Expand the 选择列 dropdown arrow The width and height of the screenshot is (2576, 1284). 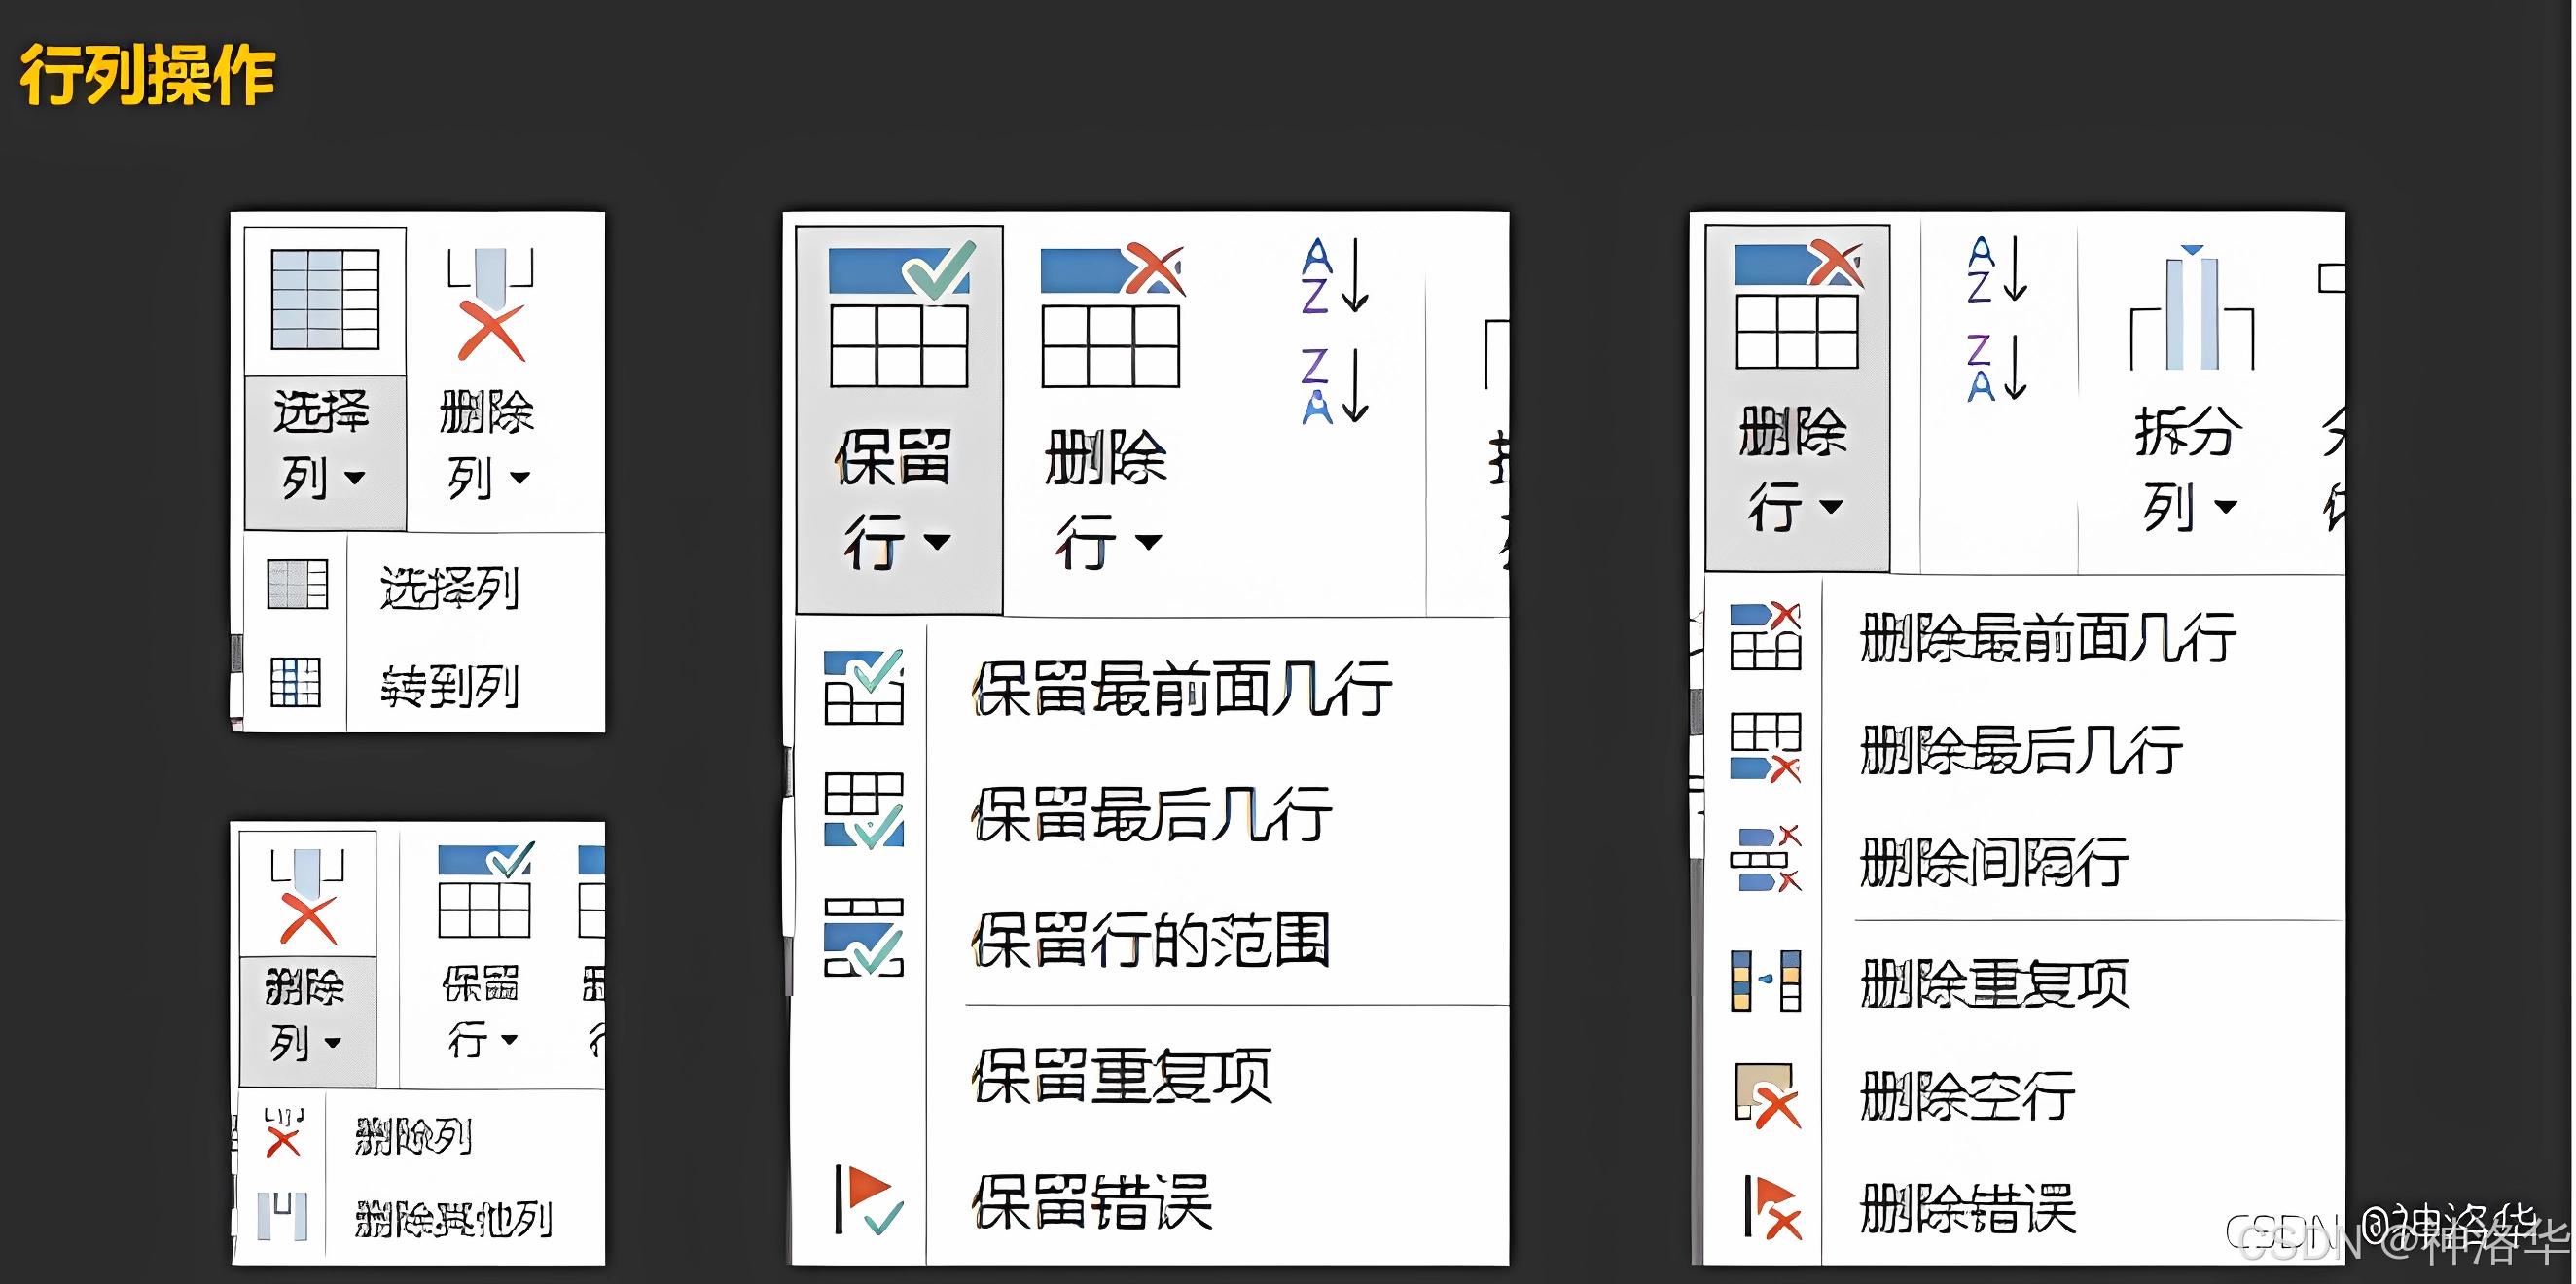click(354, 478)
